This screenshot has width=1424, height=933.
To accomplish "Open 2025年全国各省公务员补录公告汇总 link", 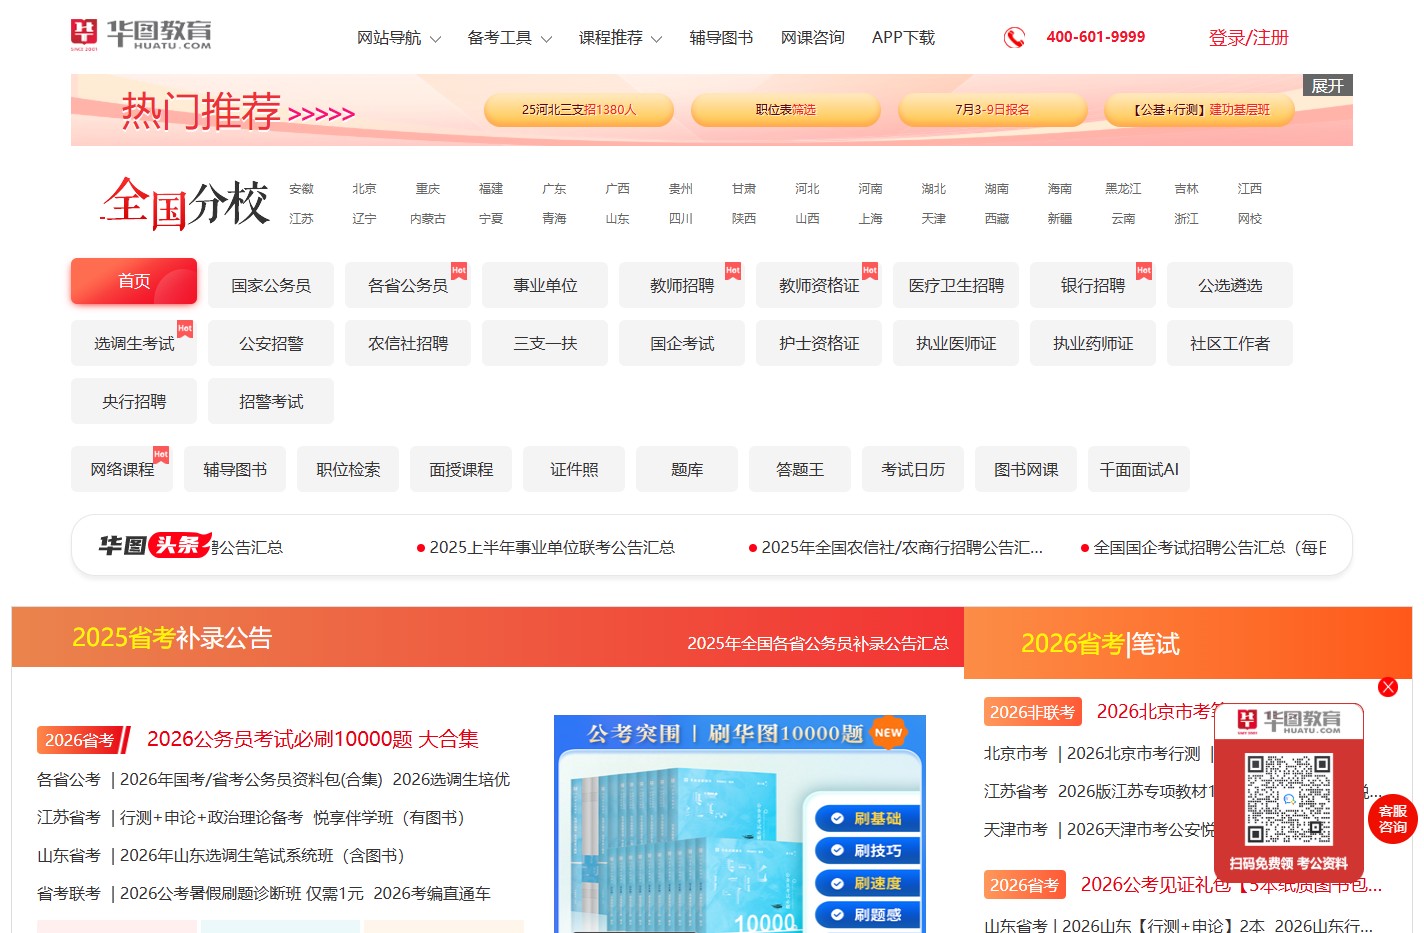I will (x=818, y=643).
